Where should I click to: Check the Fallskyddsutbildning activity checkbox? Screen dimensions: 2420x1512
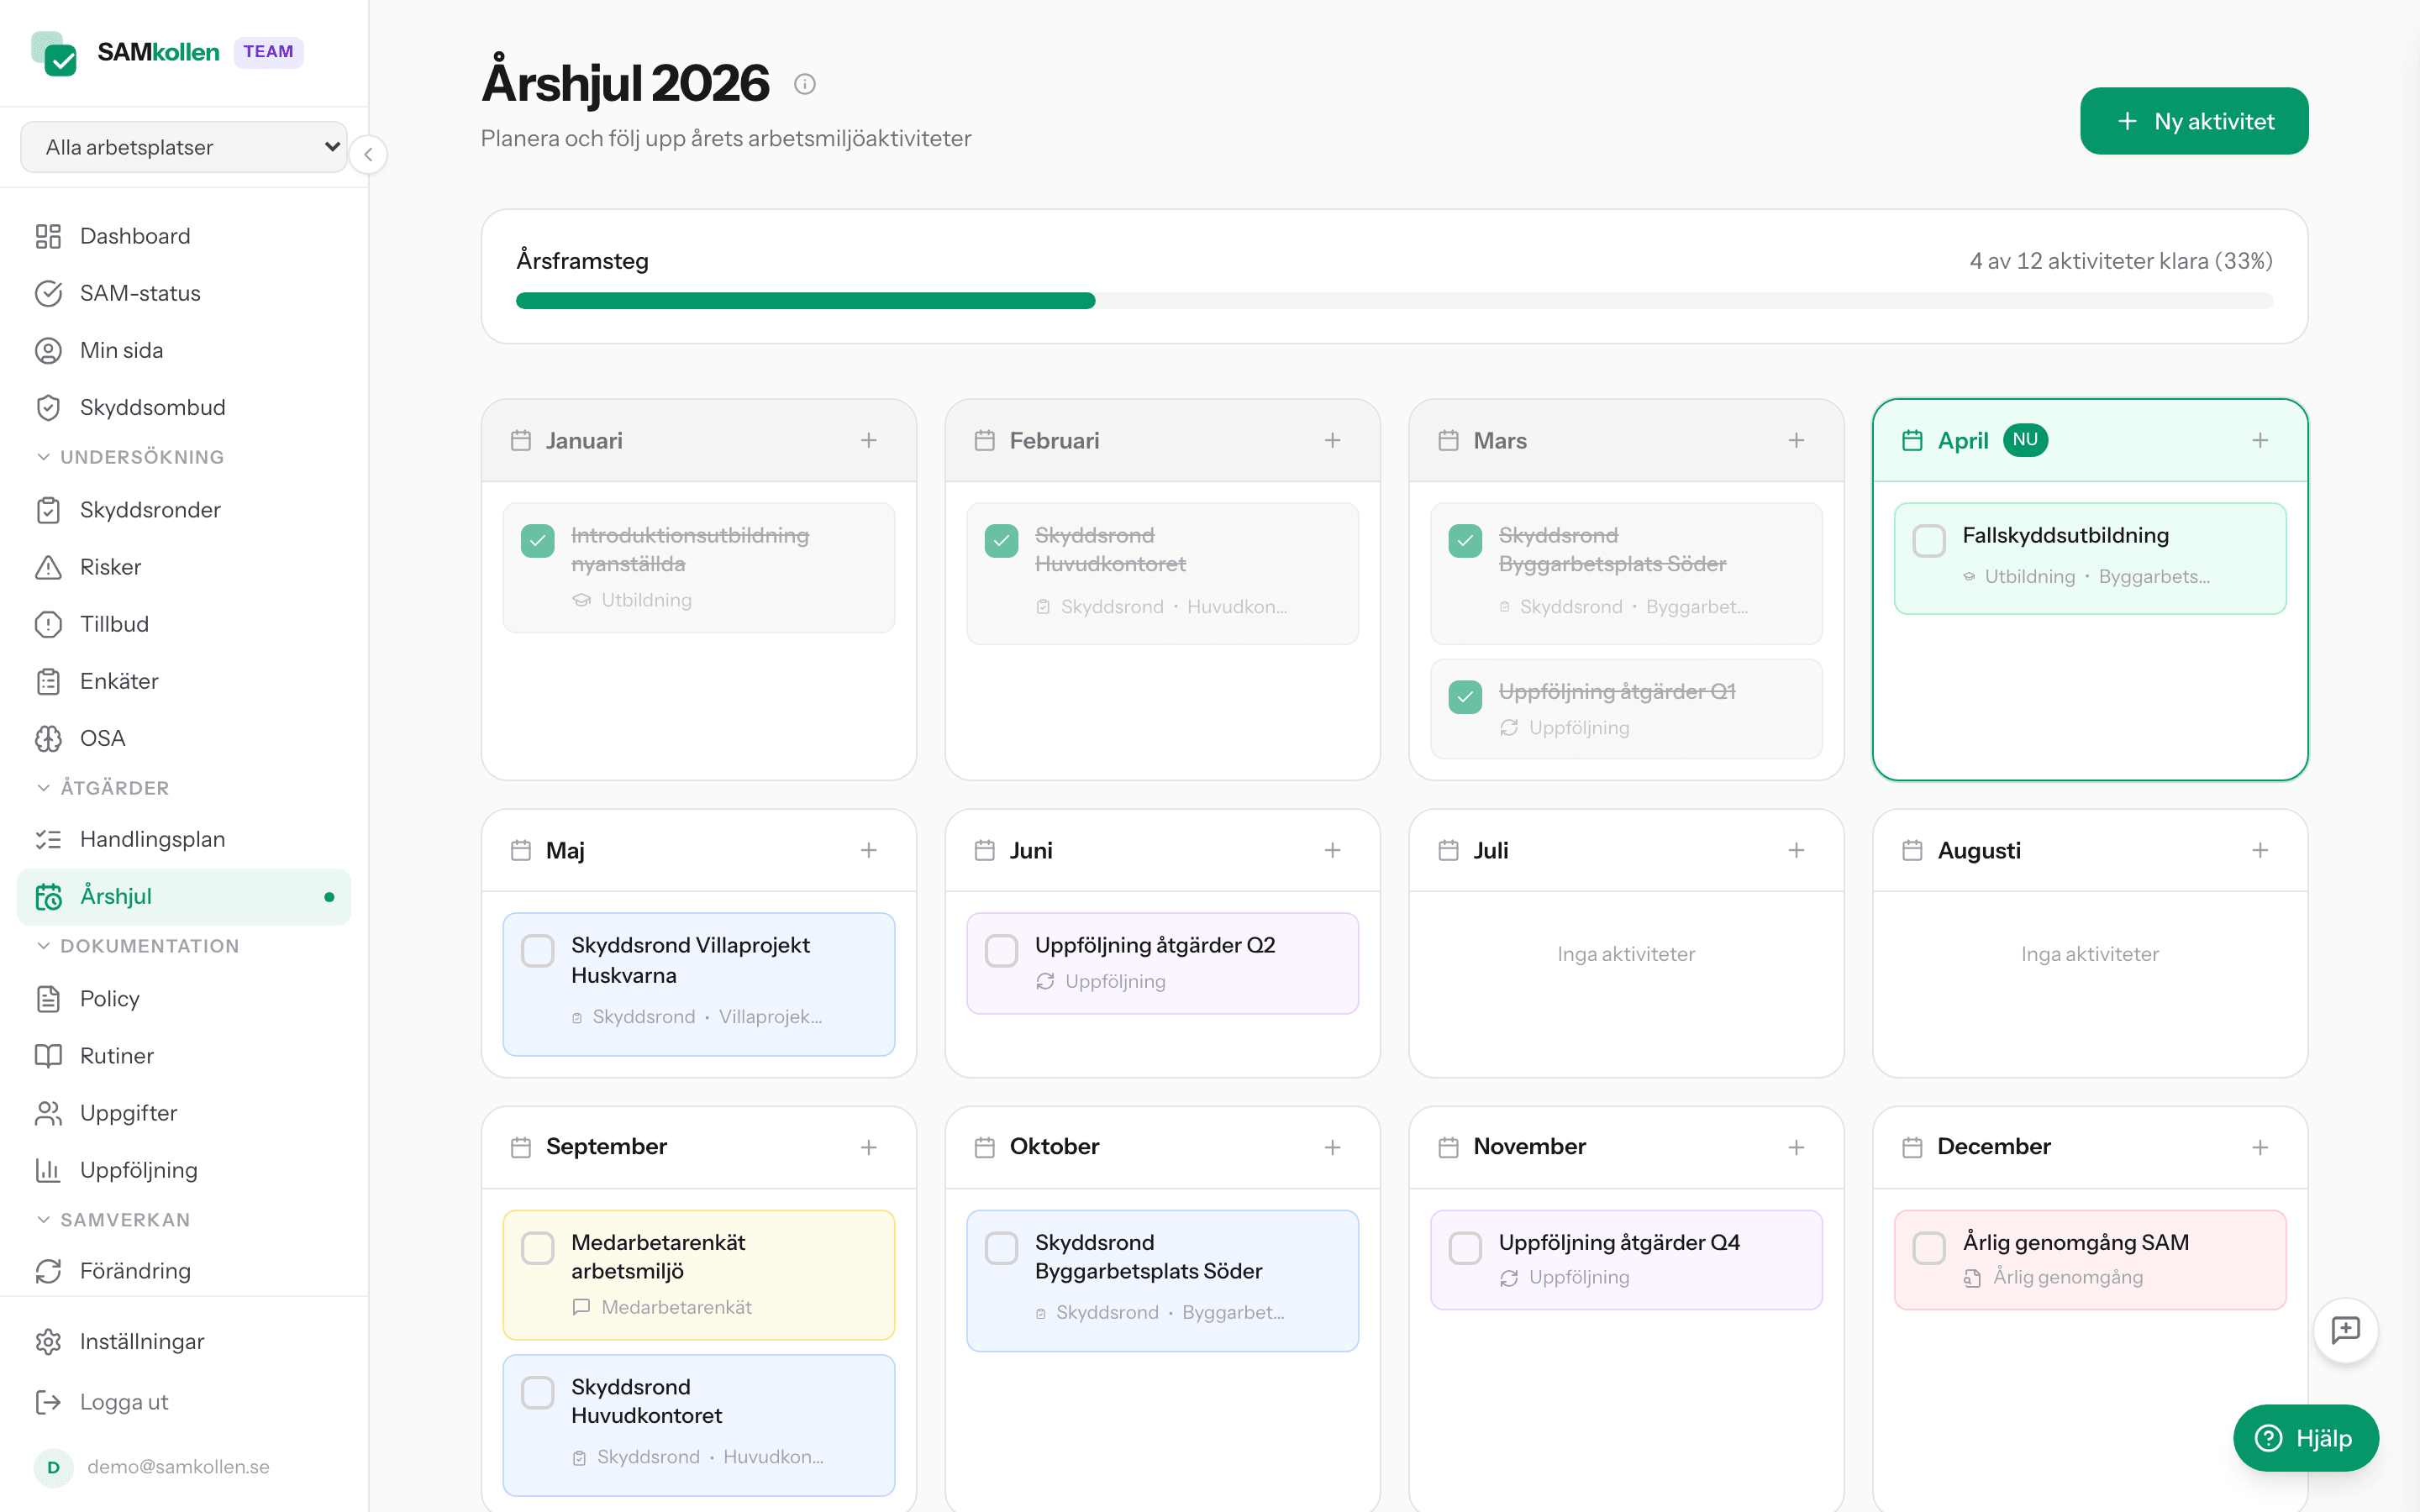click(1929, 541)
